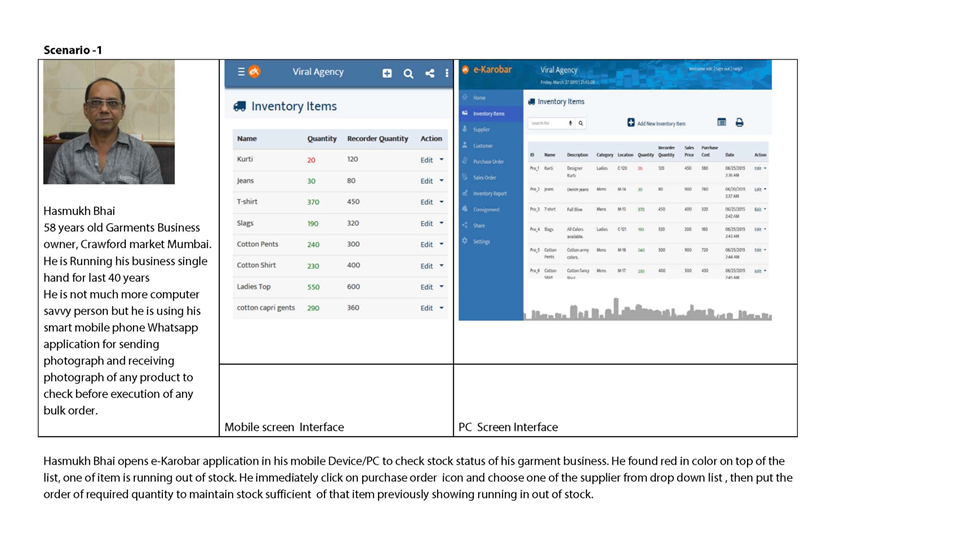Expand Edit dropdown for Ladies Top on mobile
Viewport: 960px width, 540px height.
pos(440,287)
